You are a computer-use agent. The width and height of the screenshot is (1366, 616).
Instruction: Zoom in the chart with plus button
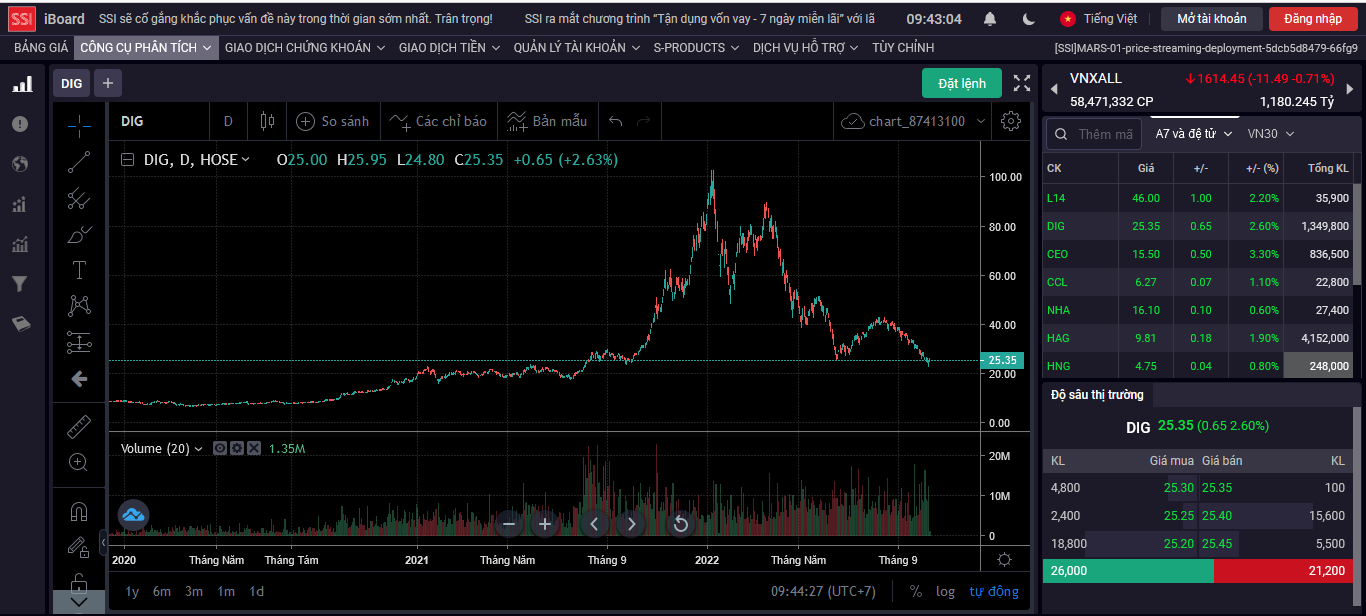click(545, 523)
